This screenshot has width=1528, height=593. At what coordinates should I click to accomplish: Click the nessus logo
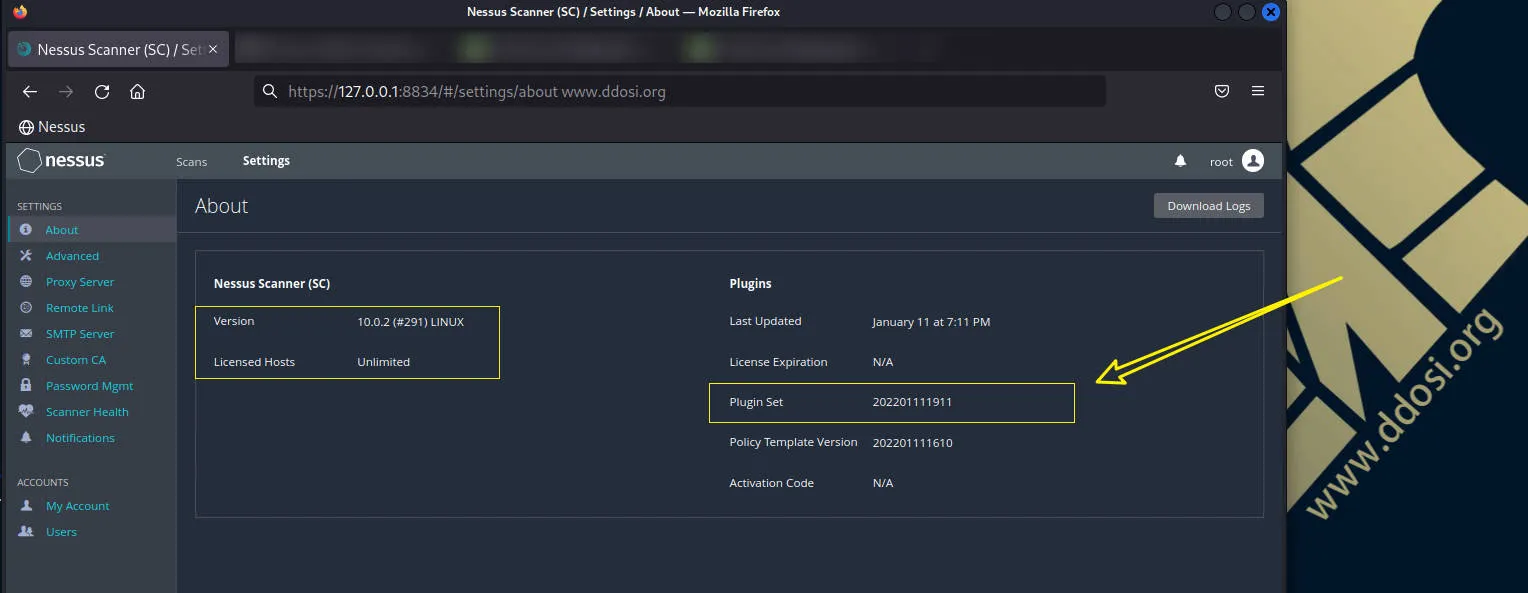pos(62,160)
